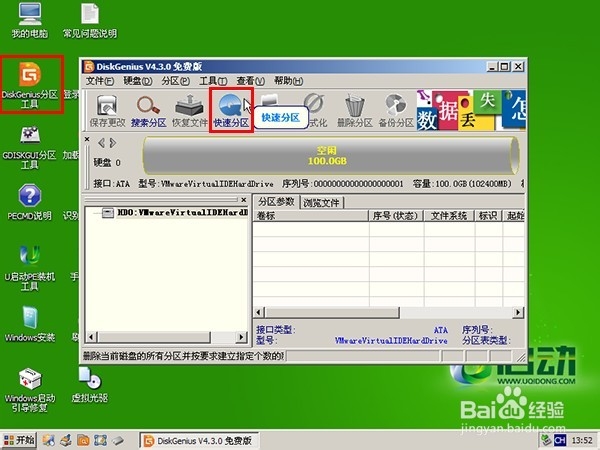The width and height of the screenshot is (600, 450).
Task: Click the Save Changes (保存更改) toolbar icon
Action: click(107, 111)
